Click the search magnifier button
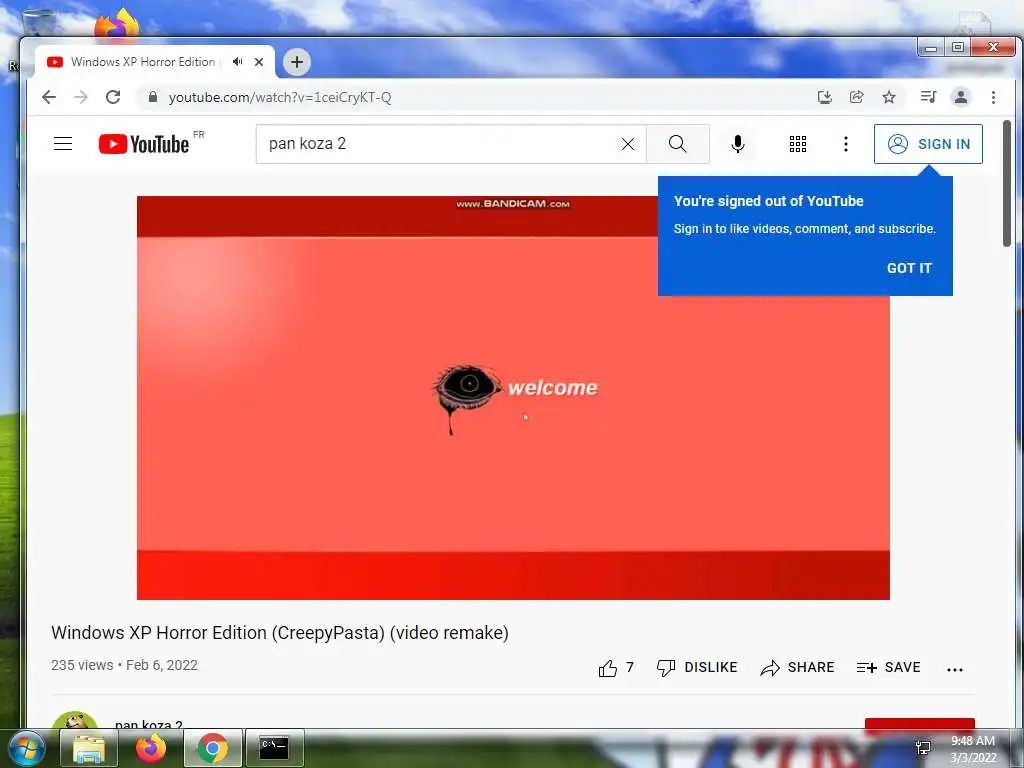 [x=678, y=144]
